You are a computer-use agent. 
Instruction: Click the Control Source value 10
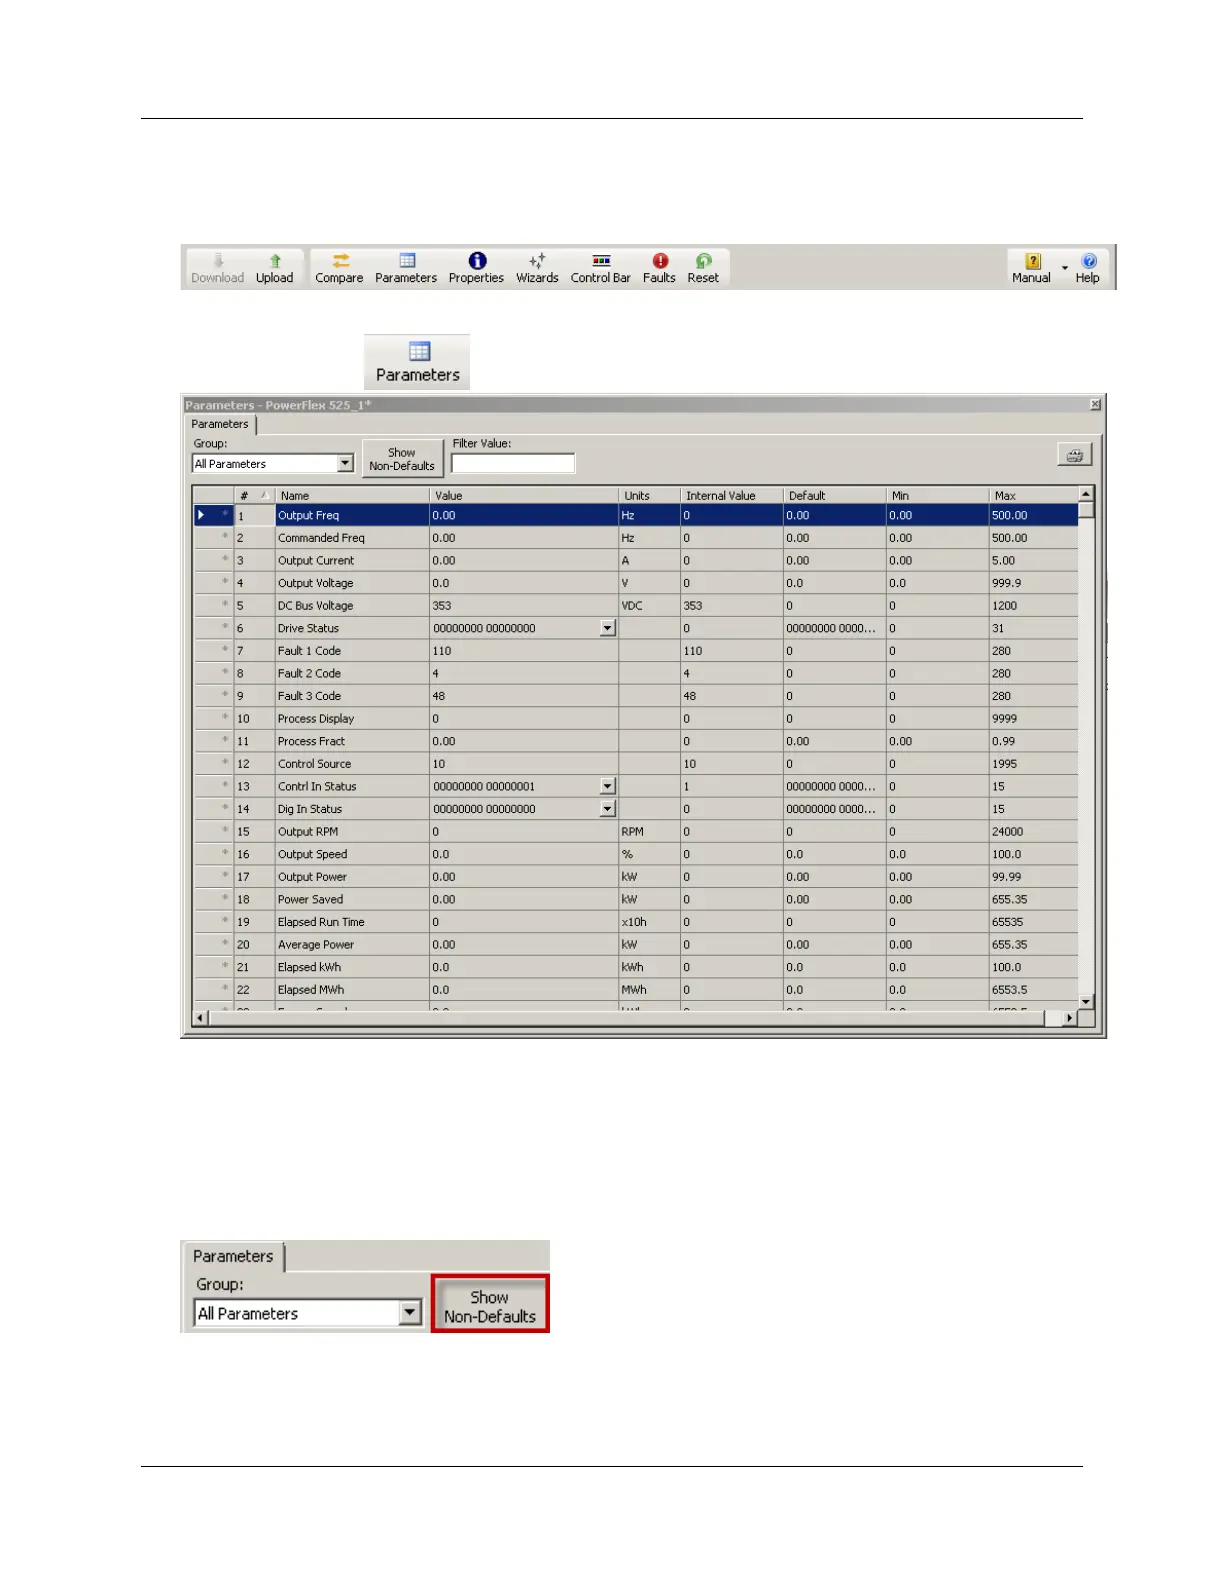pos(439,764)
